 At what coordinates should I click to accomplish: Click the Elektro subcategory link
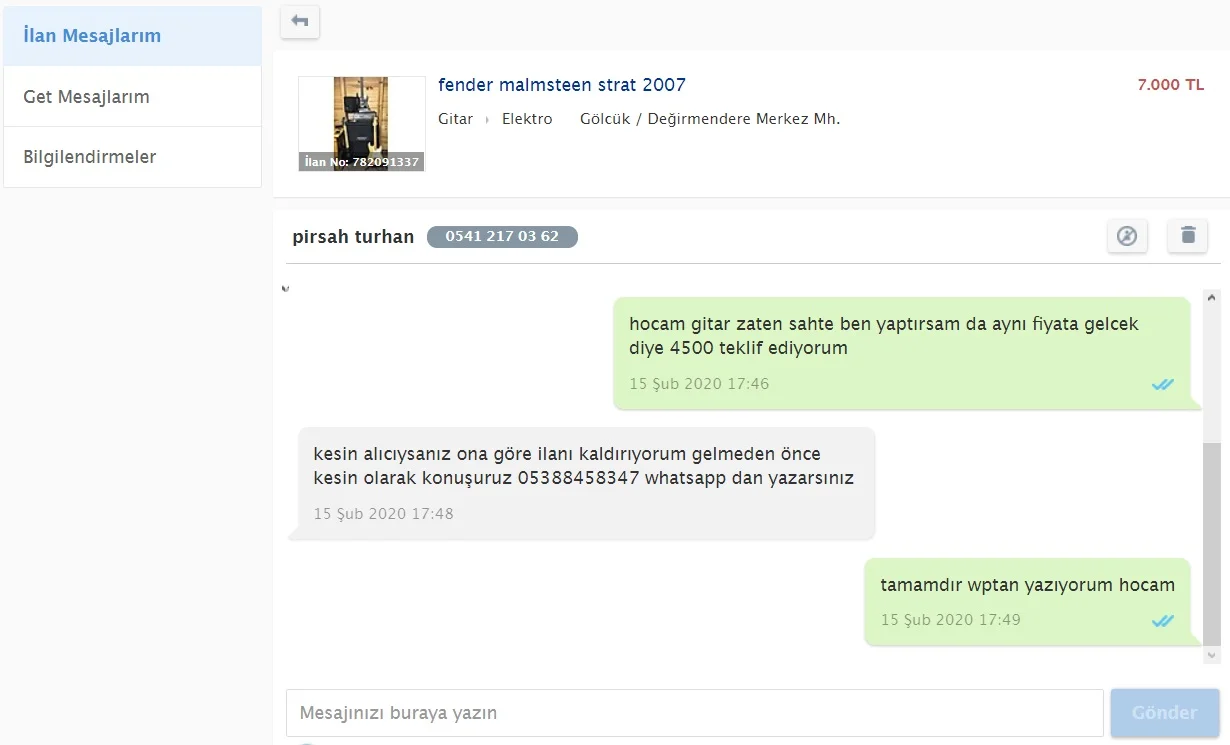[527, 119]
